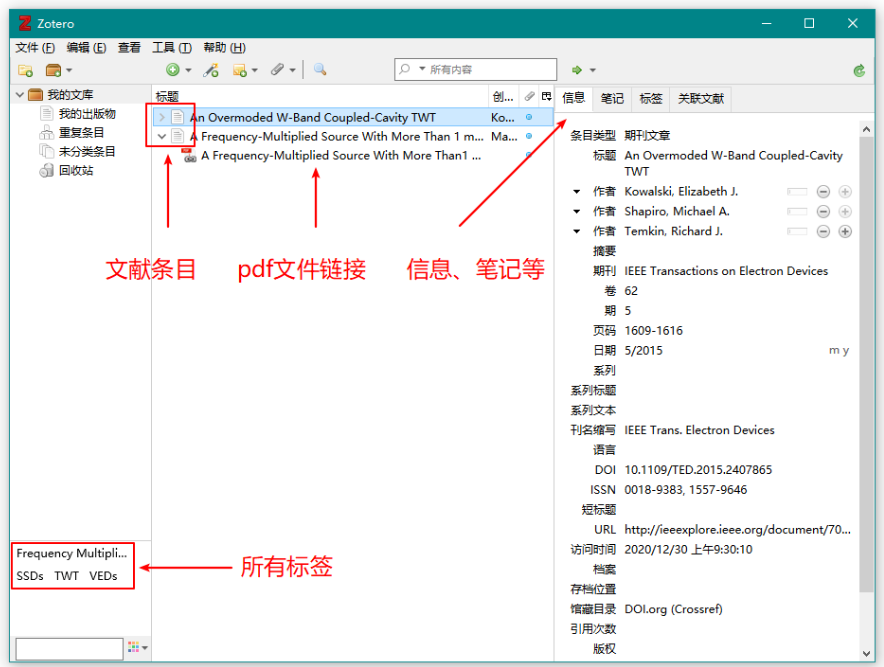Add author after Temkin with plus button
This screenshot has width=884, height=667.
(845, 231)
